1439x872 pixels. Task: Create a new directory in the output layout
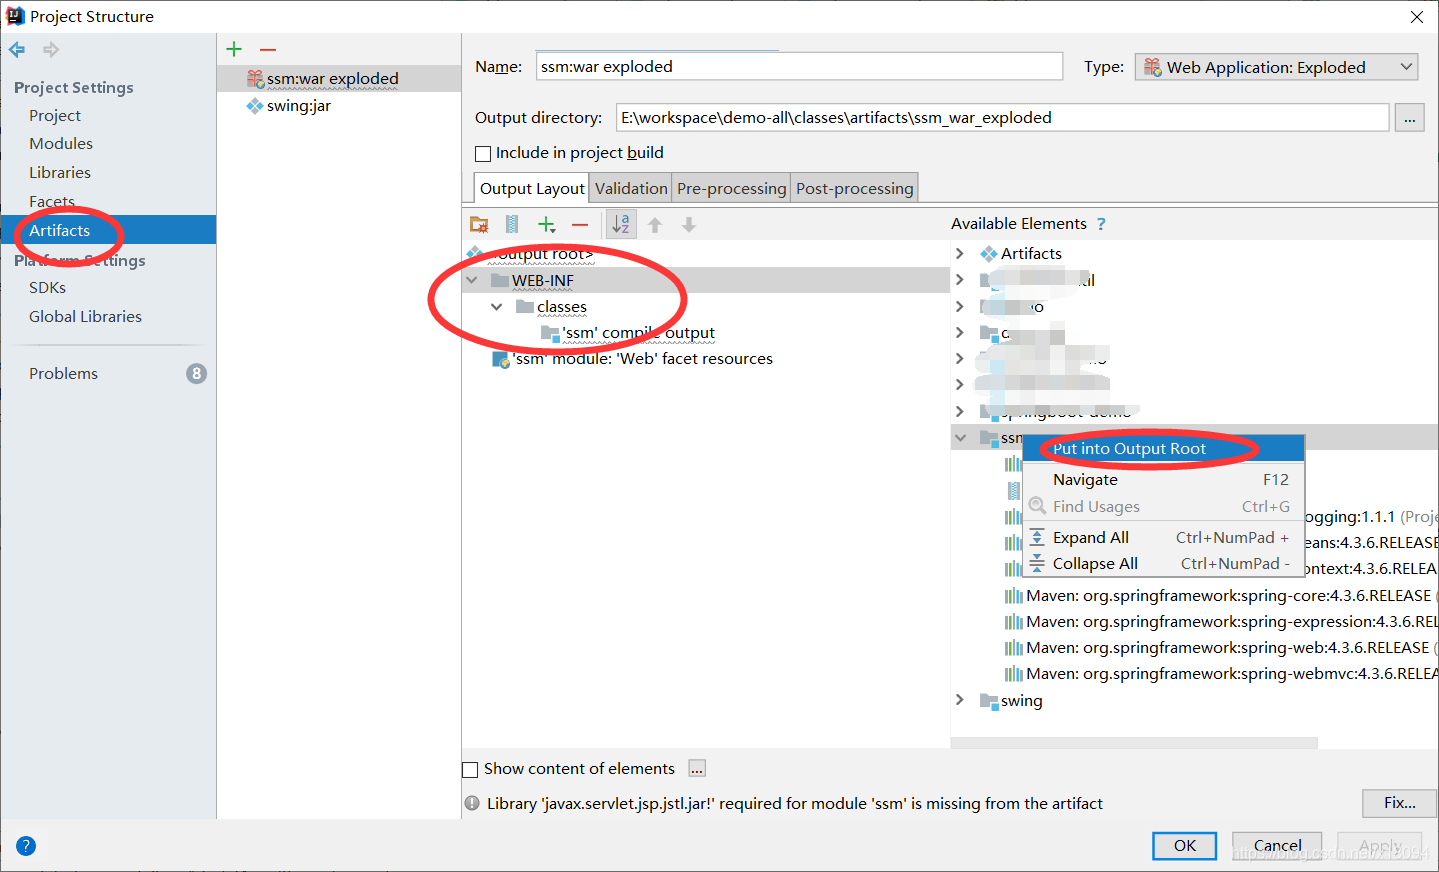pyautogui.click(x=479, y=224)
